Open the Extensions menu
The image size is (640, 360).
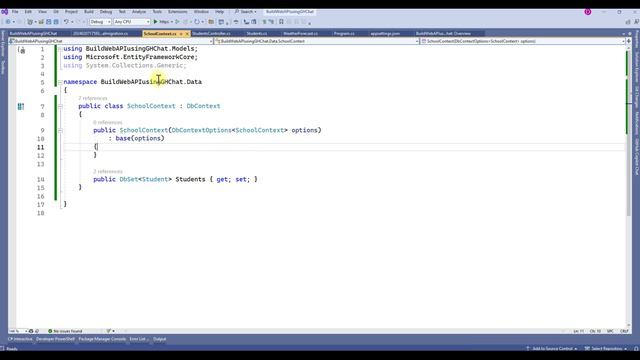click(178, 12)
